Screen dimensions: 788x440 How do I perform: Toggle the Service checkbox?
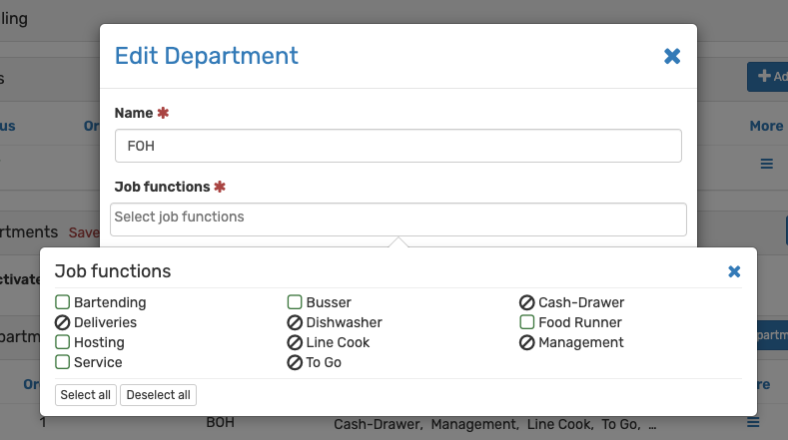click(62, 362)
